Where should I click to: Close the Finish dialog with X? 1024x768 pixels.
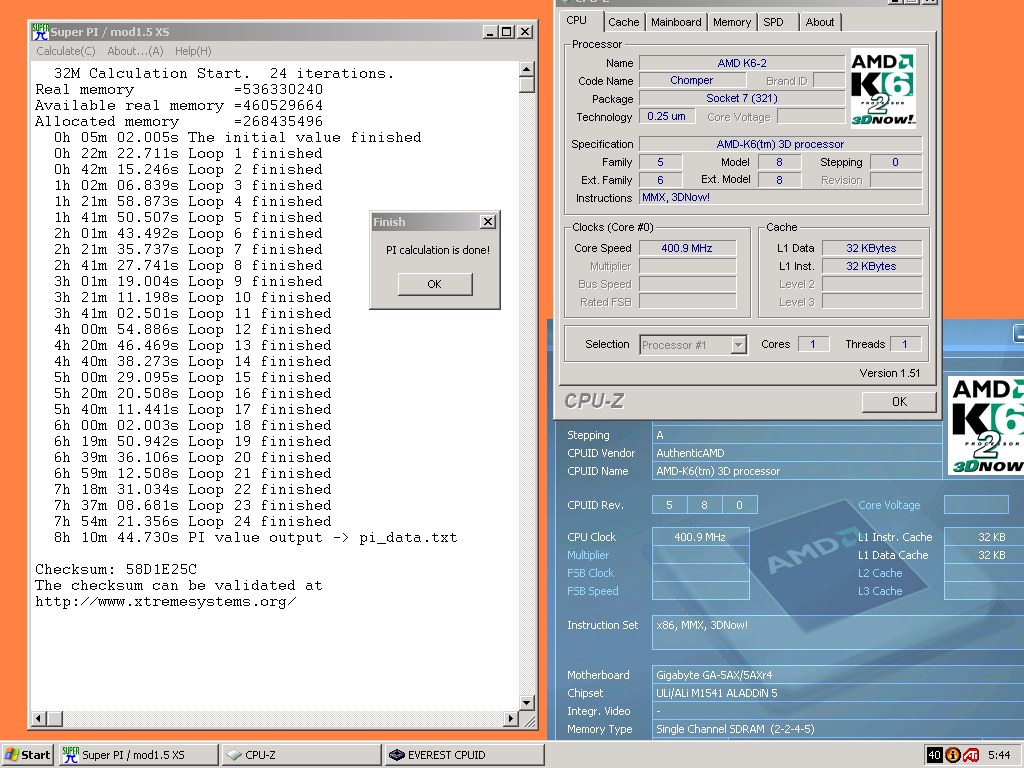coord(488,221)
